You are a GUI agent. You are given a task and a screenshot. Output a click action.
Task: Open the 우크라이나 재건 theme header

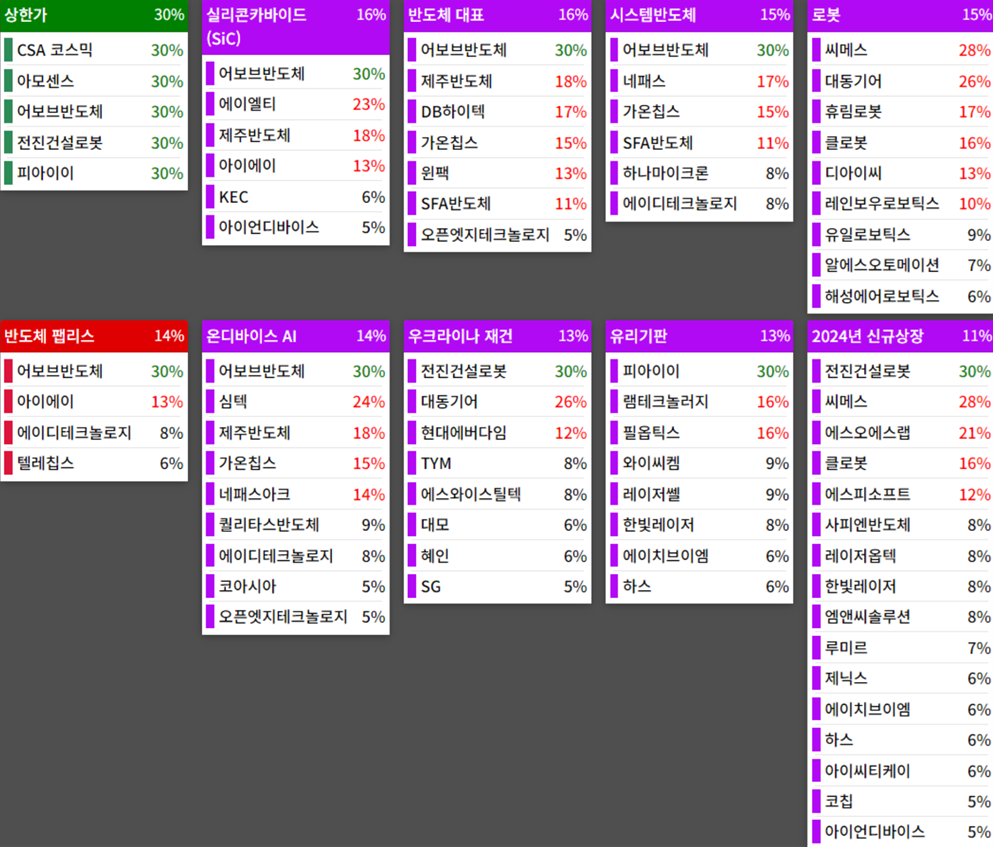tap(498, 336)
